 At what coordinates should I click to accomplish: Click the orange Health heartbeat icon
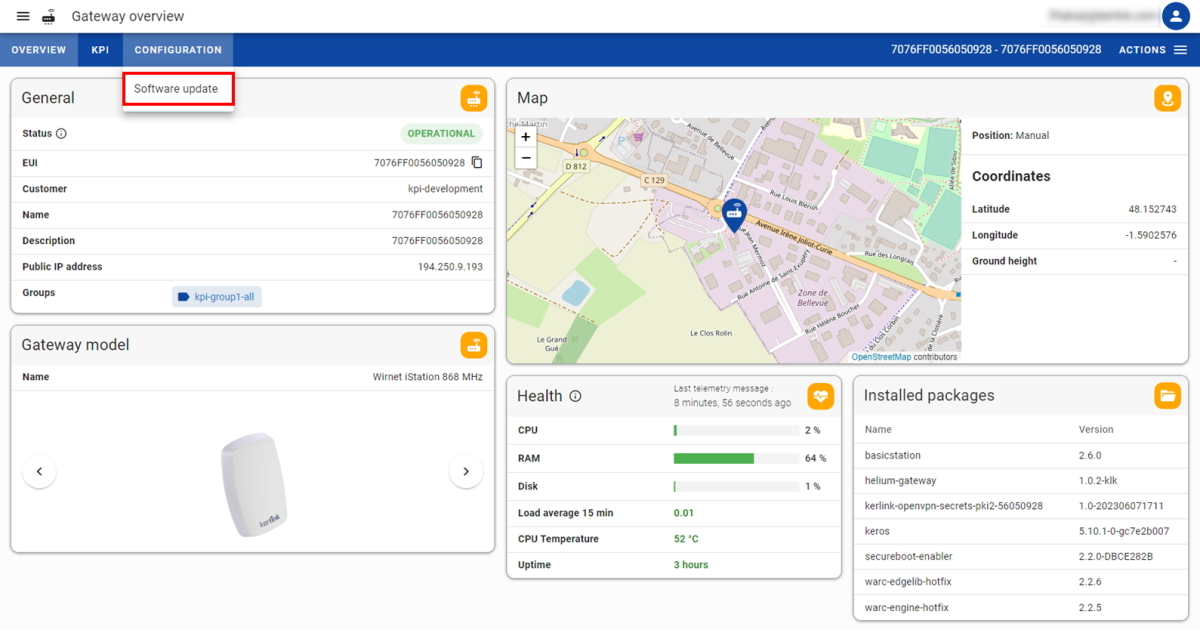(x=820, y=396)
